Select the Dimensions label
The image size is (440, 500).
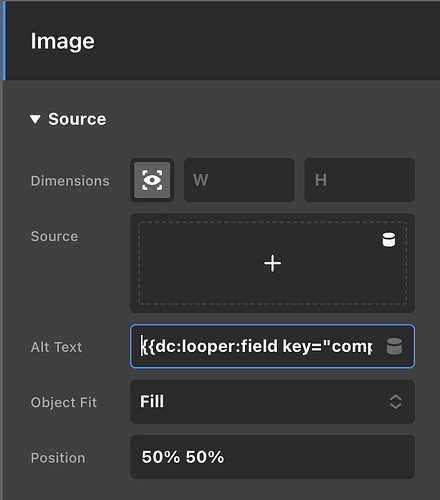70,181
